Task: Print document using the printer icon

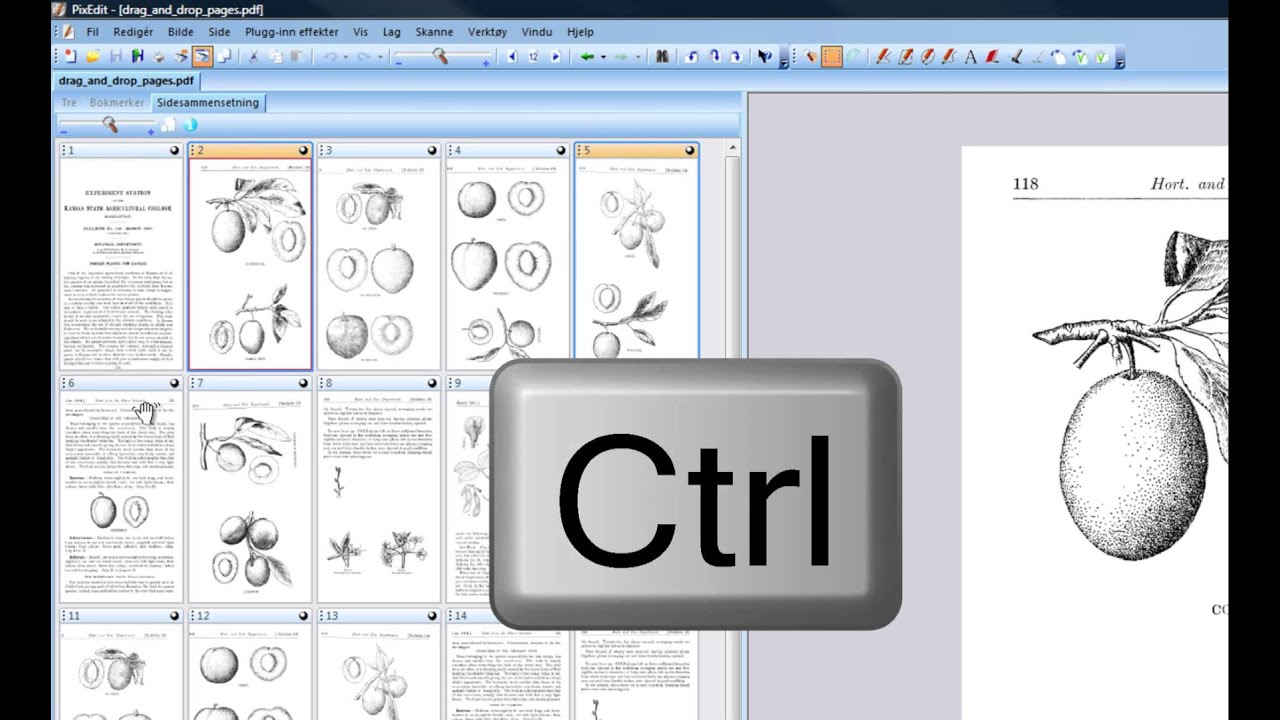Action: [158, 57]
